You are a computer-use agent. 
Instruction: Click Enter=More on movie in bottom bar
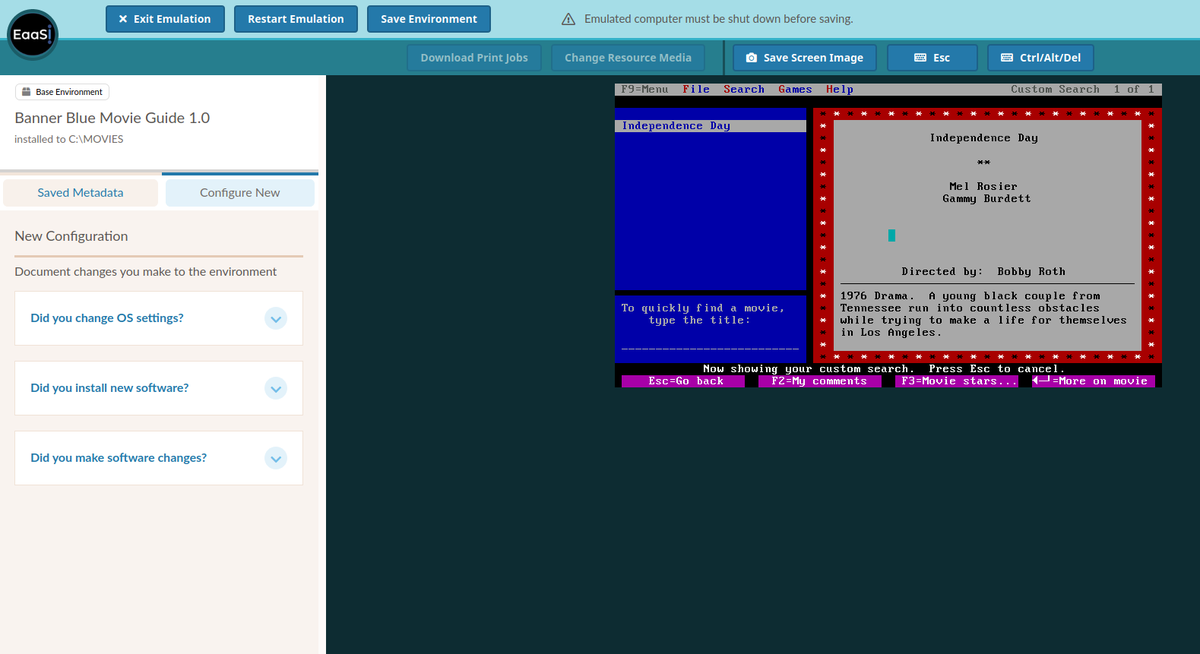[1093, 381]
